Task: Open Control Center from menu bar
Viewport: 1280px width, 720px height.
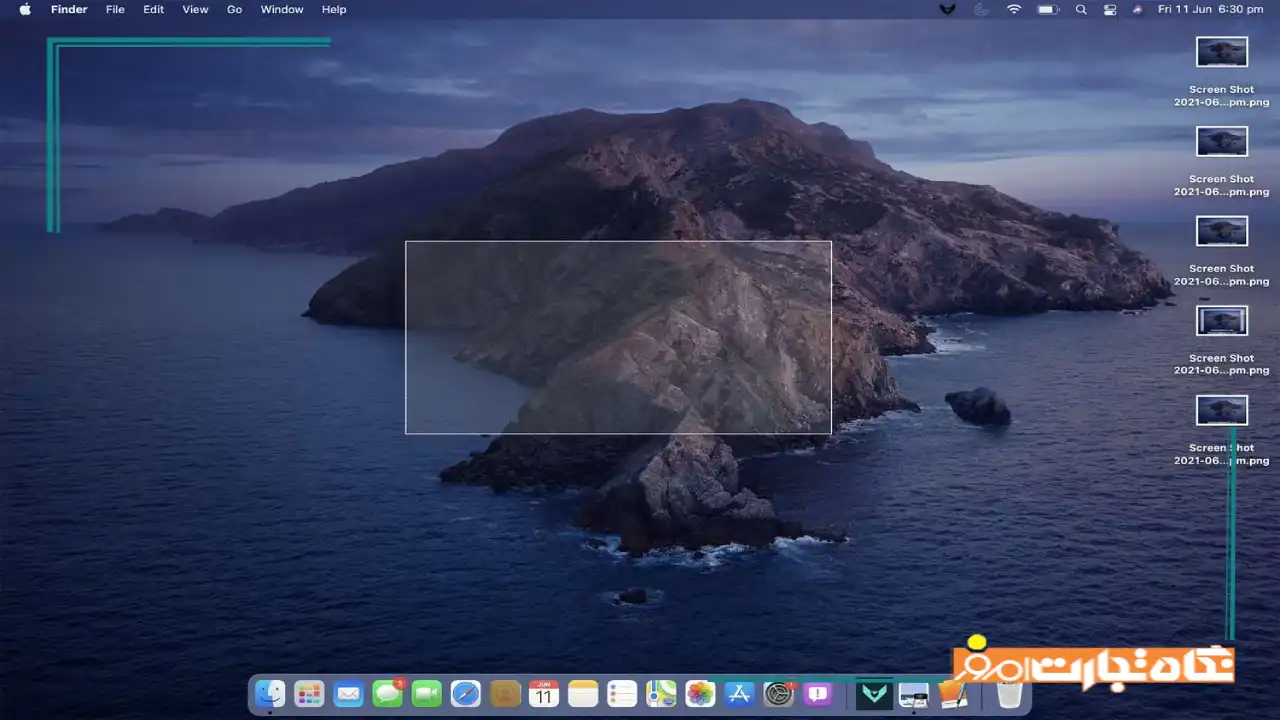Action: point(1110,9)
